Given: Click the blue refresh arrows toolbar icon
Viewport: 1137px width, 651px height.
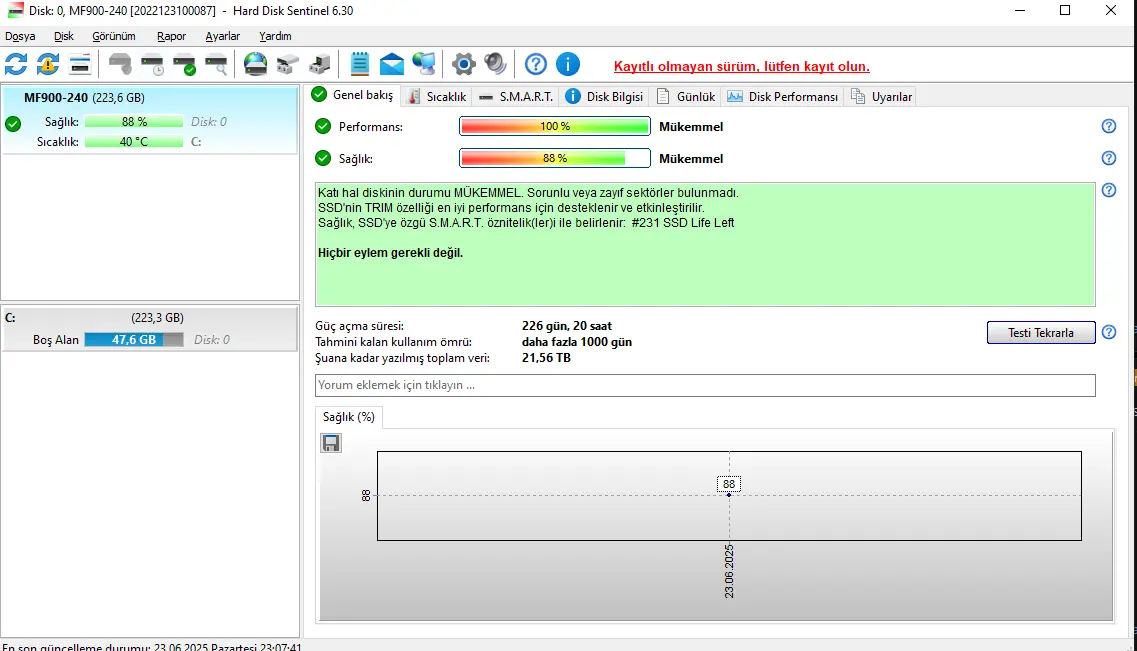Looking at the screenshot, I should tap(16, 65).
